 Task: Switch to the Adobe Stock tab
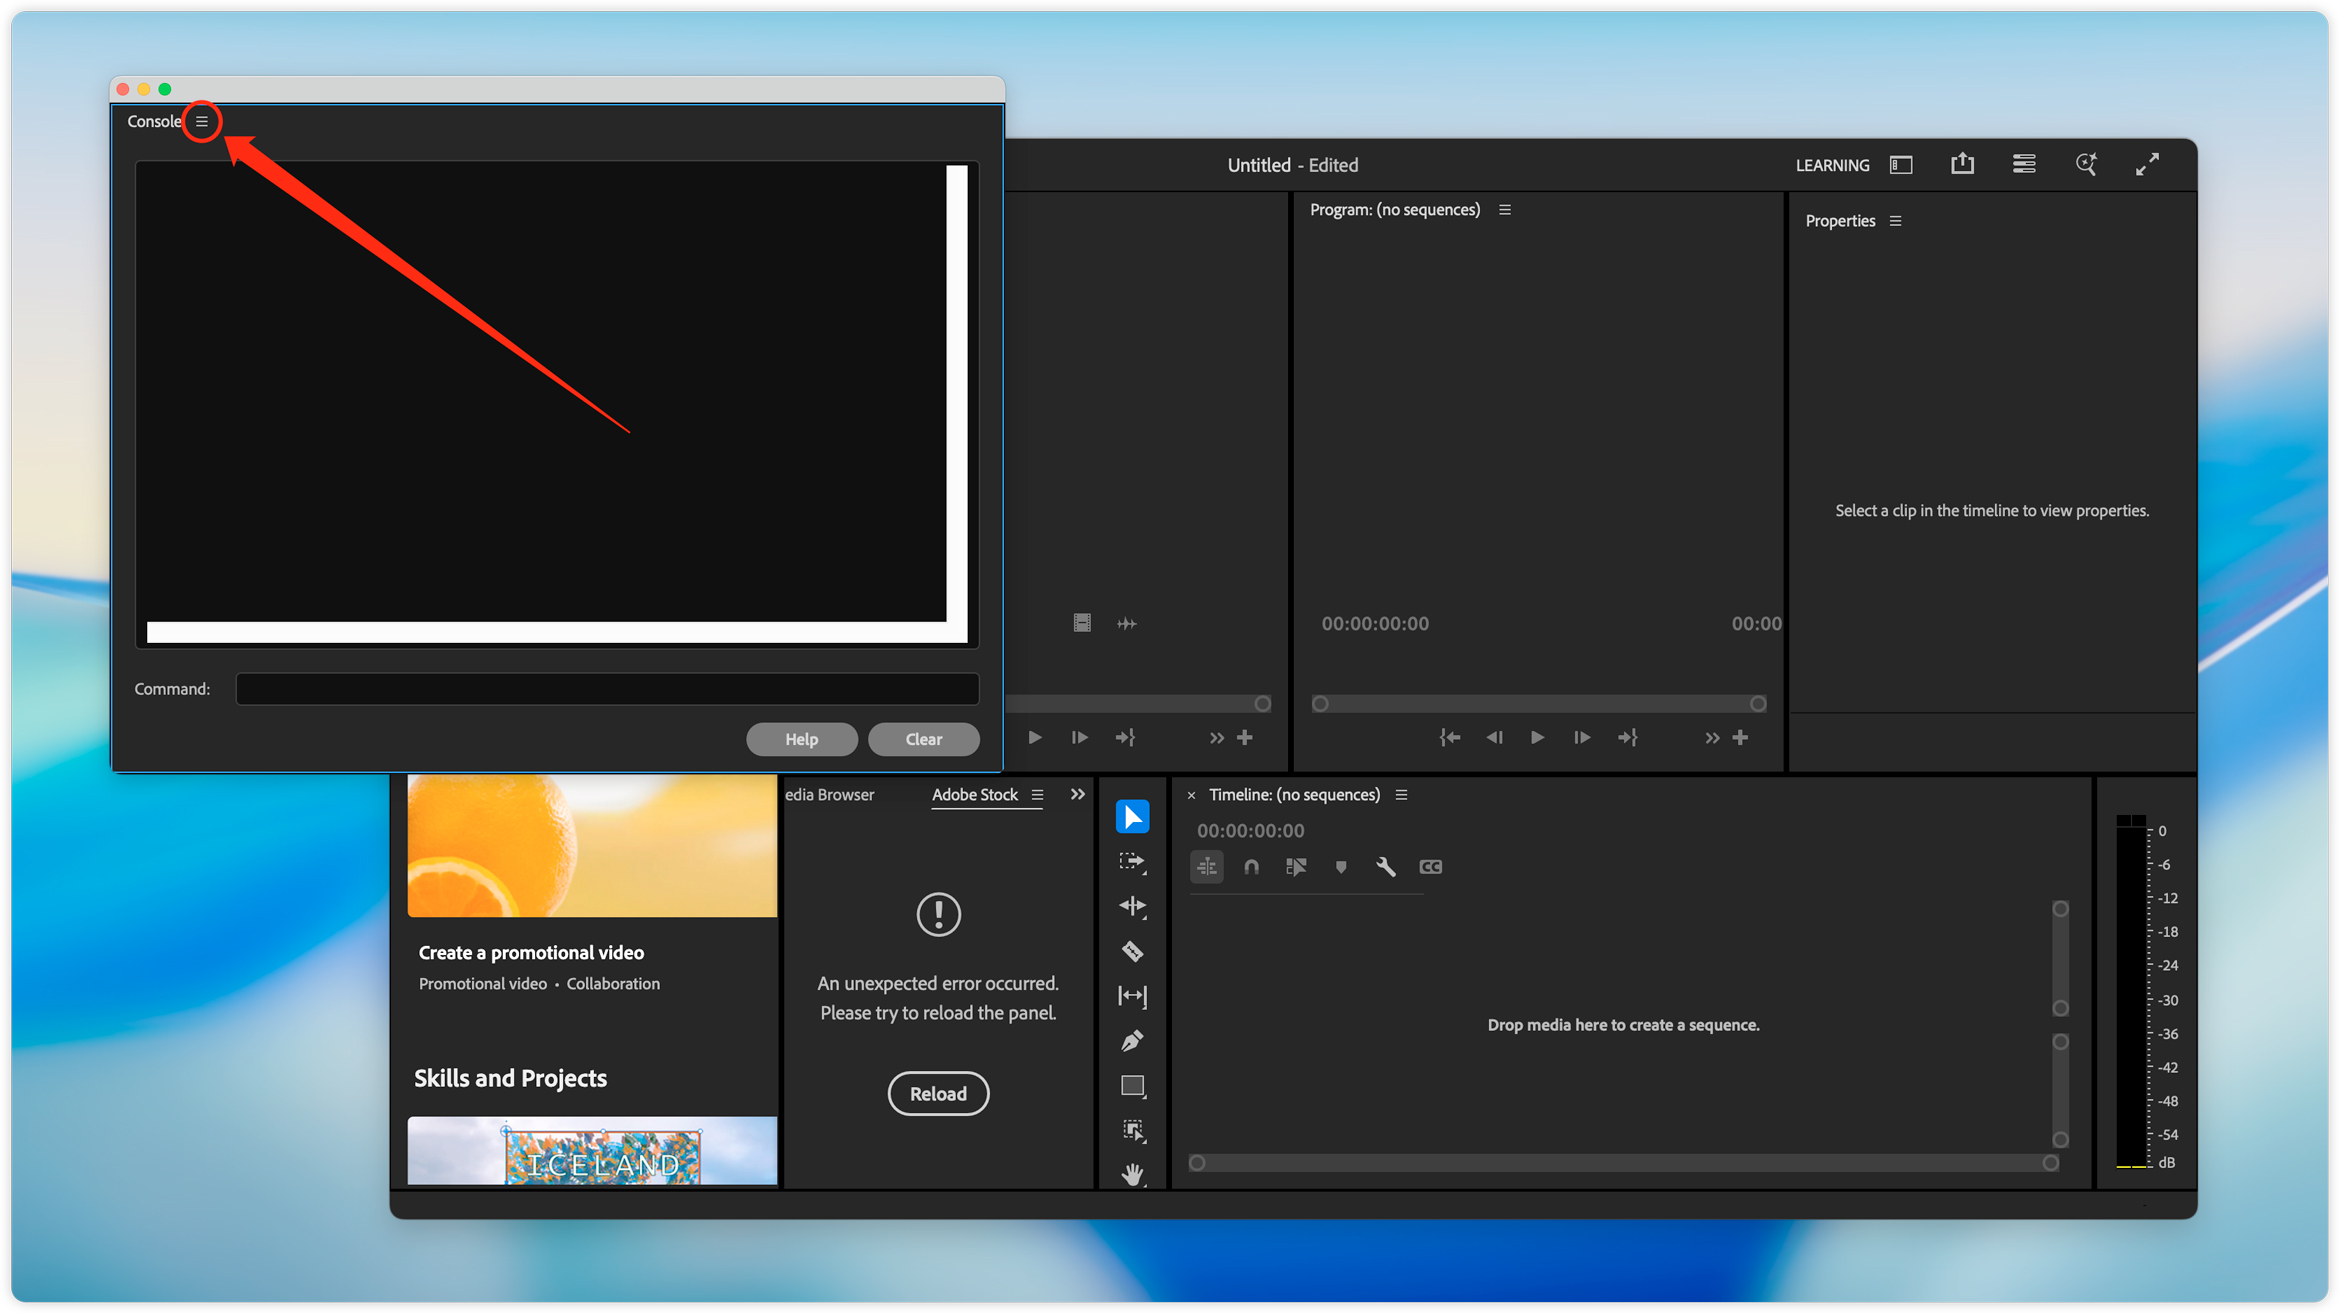pos(974,795)
